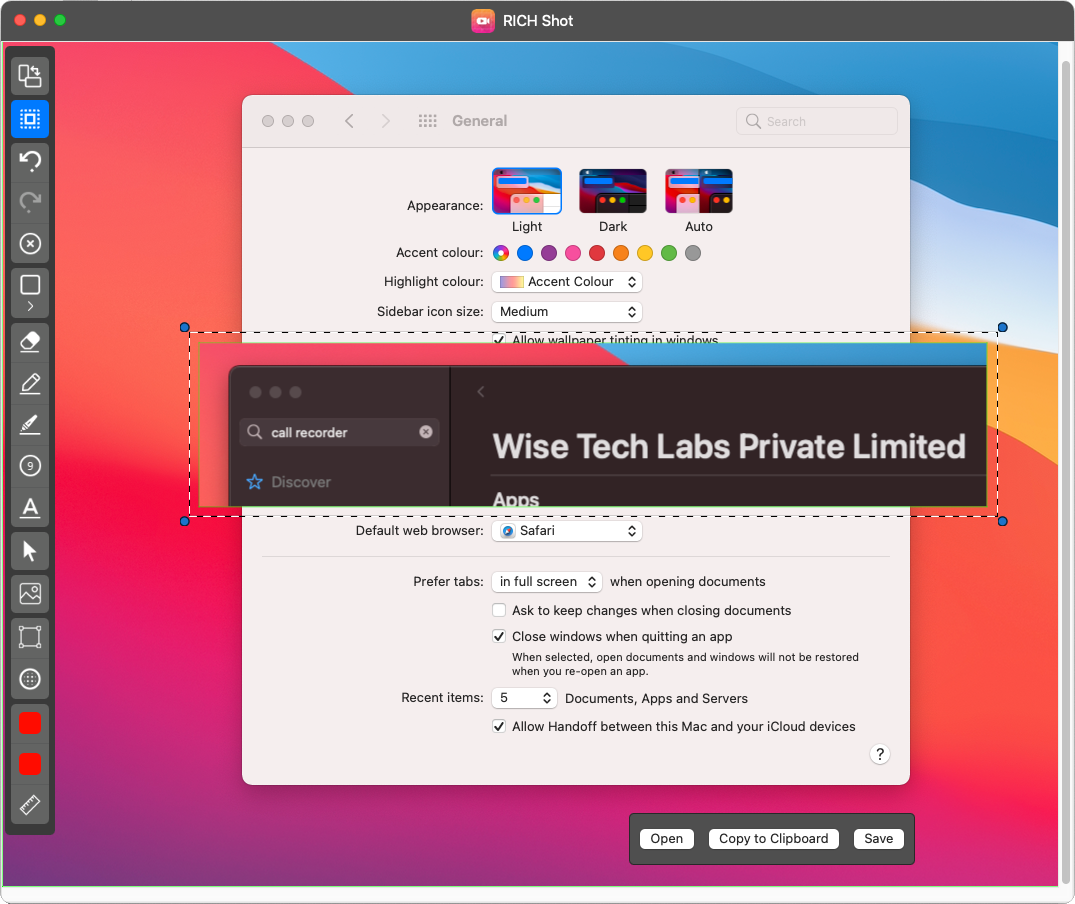Open the Sidebar icon size dropdown
The width and height of the screenshot is (1075, 904).
(x=567, y=312)
